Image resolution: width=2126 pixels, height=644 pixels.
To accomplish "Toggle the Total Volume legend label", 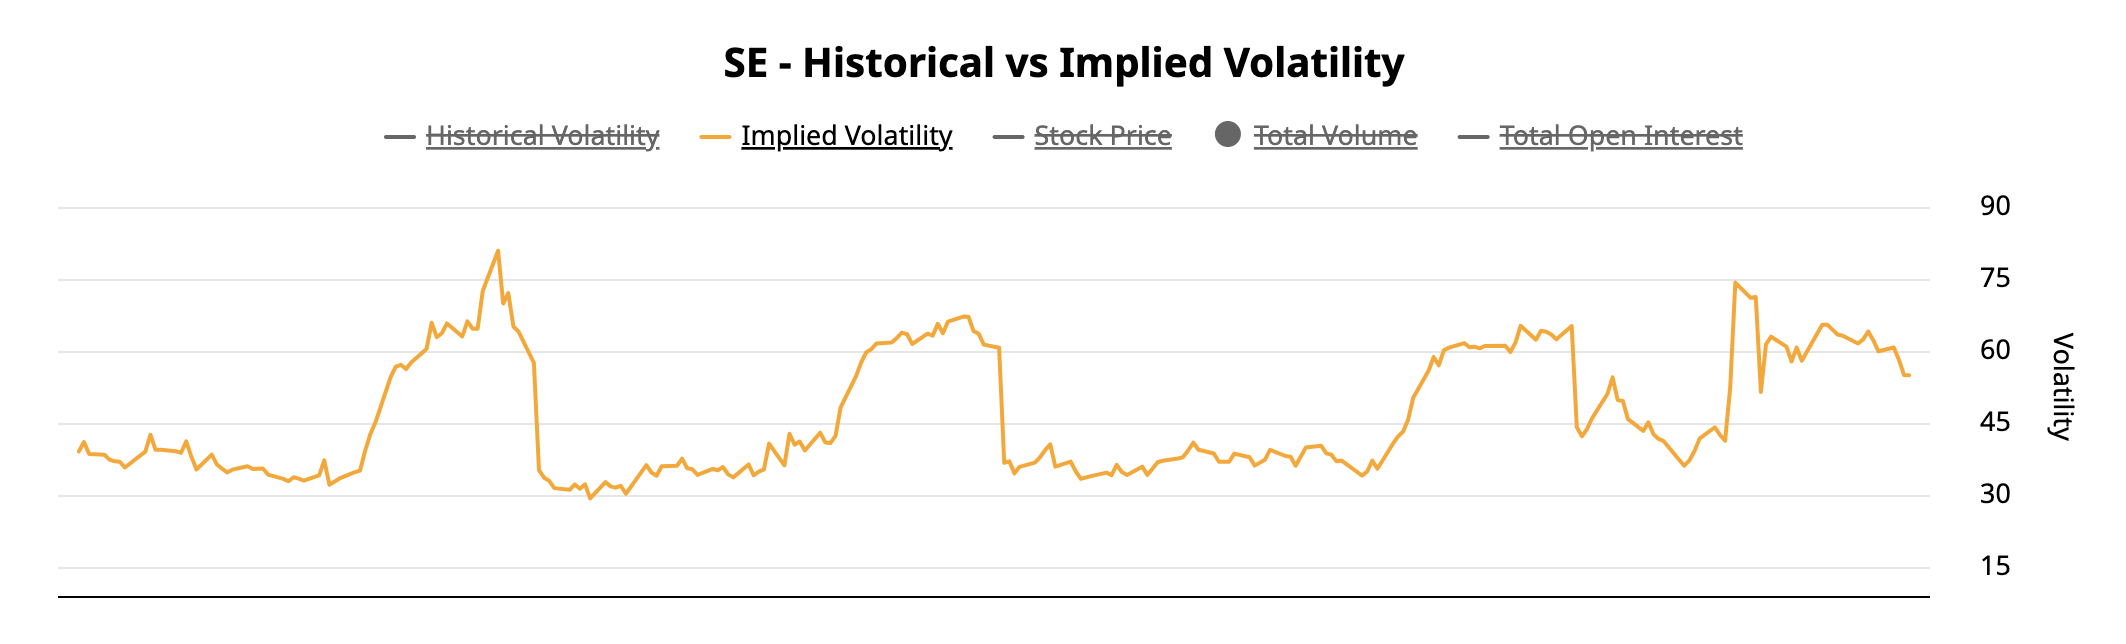I will click(x=1335, y=136).
